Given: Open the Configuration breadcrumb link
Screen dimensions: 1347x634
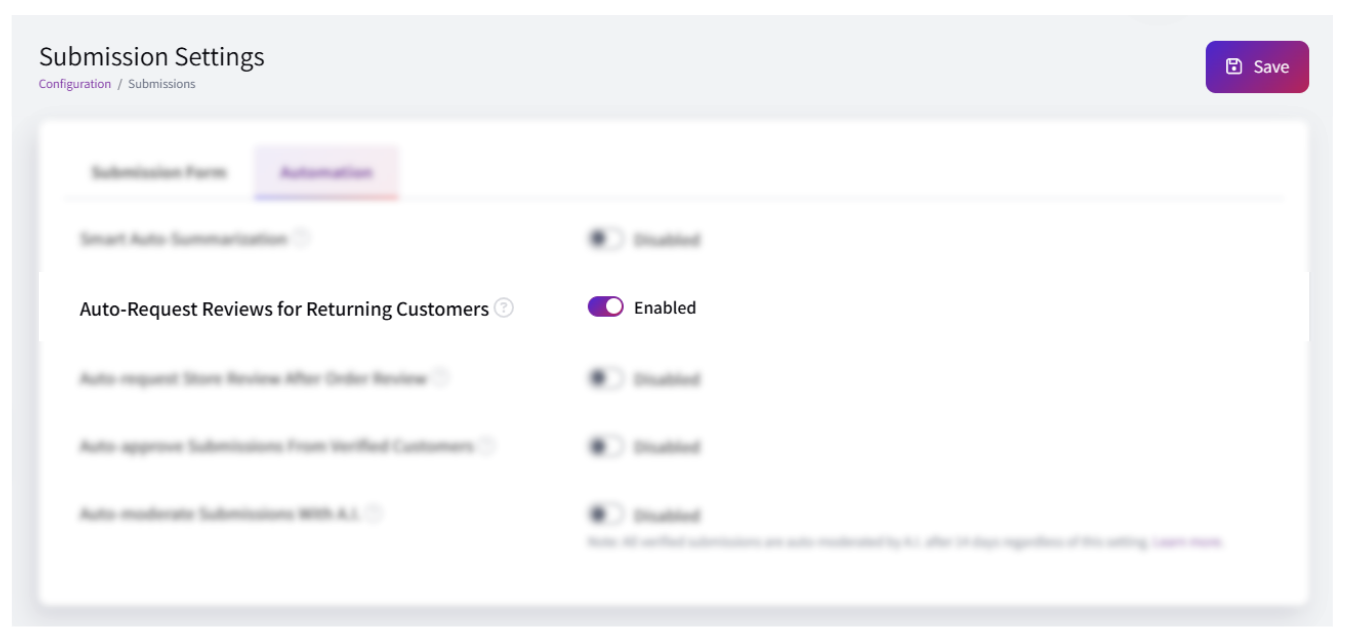Looking at the screenshot, I should tap(74, 84).
